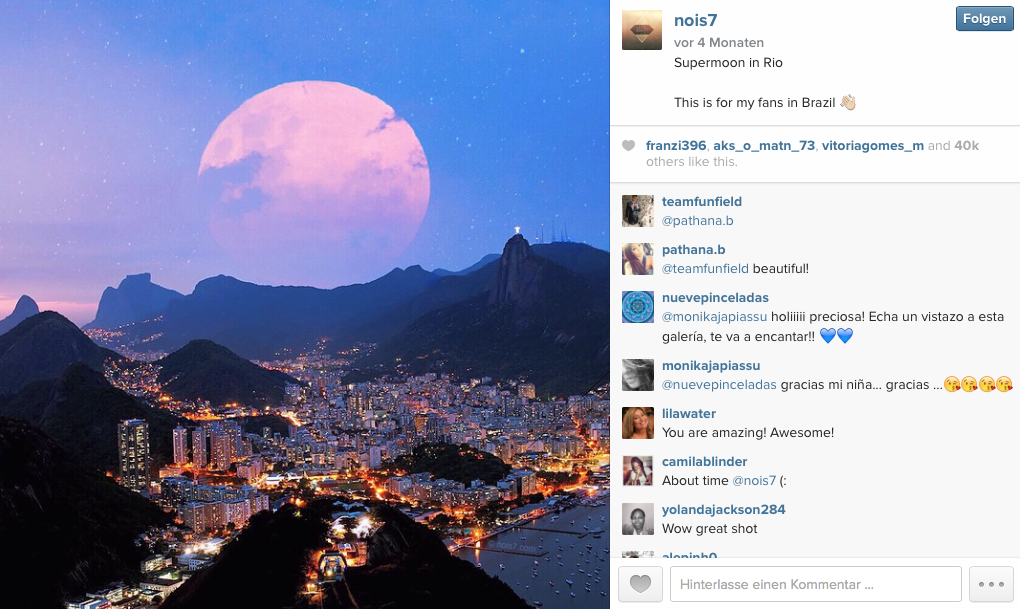
Task: Click the Supermoon in Rio photo
Action: (x=304, y=304)
